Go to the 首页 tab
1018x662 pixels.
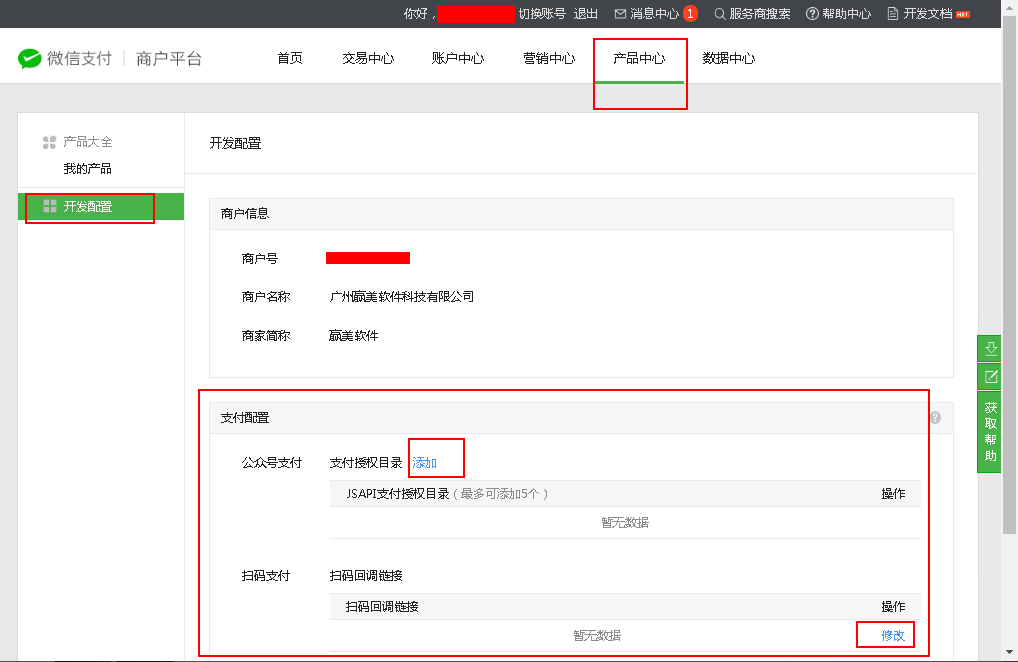click(x=290, y=59)
